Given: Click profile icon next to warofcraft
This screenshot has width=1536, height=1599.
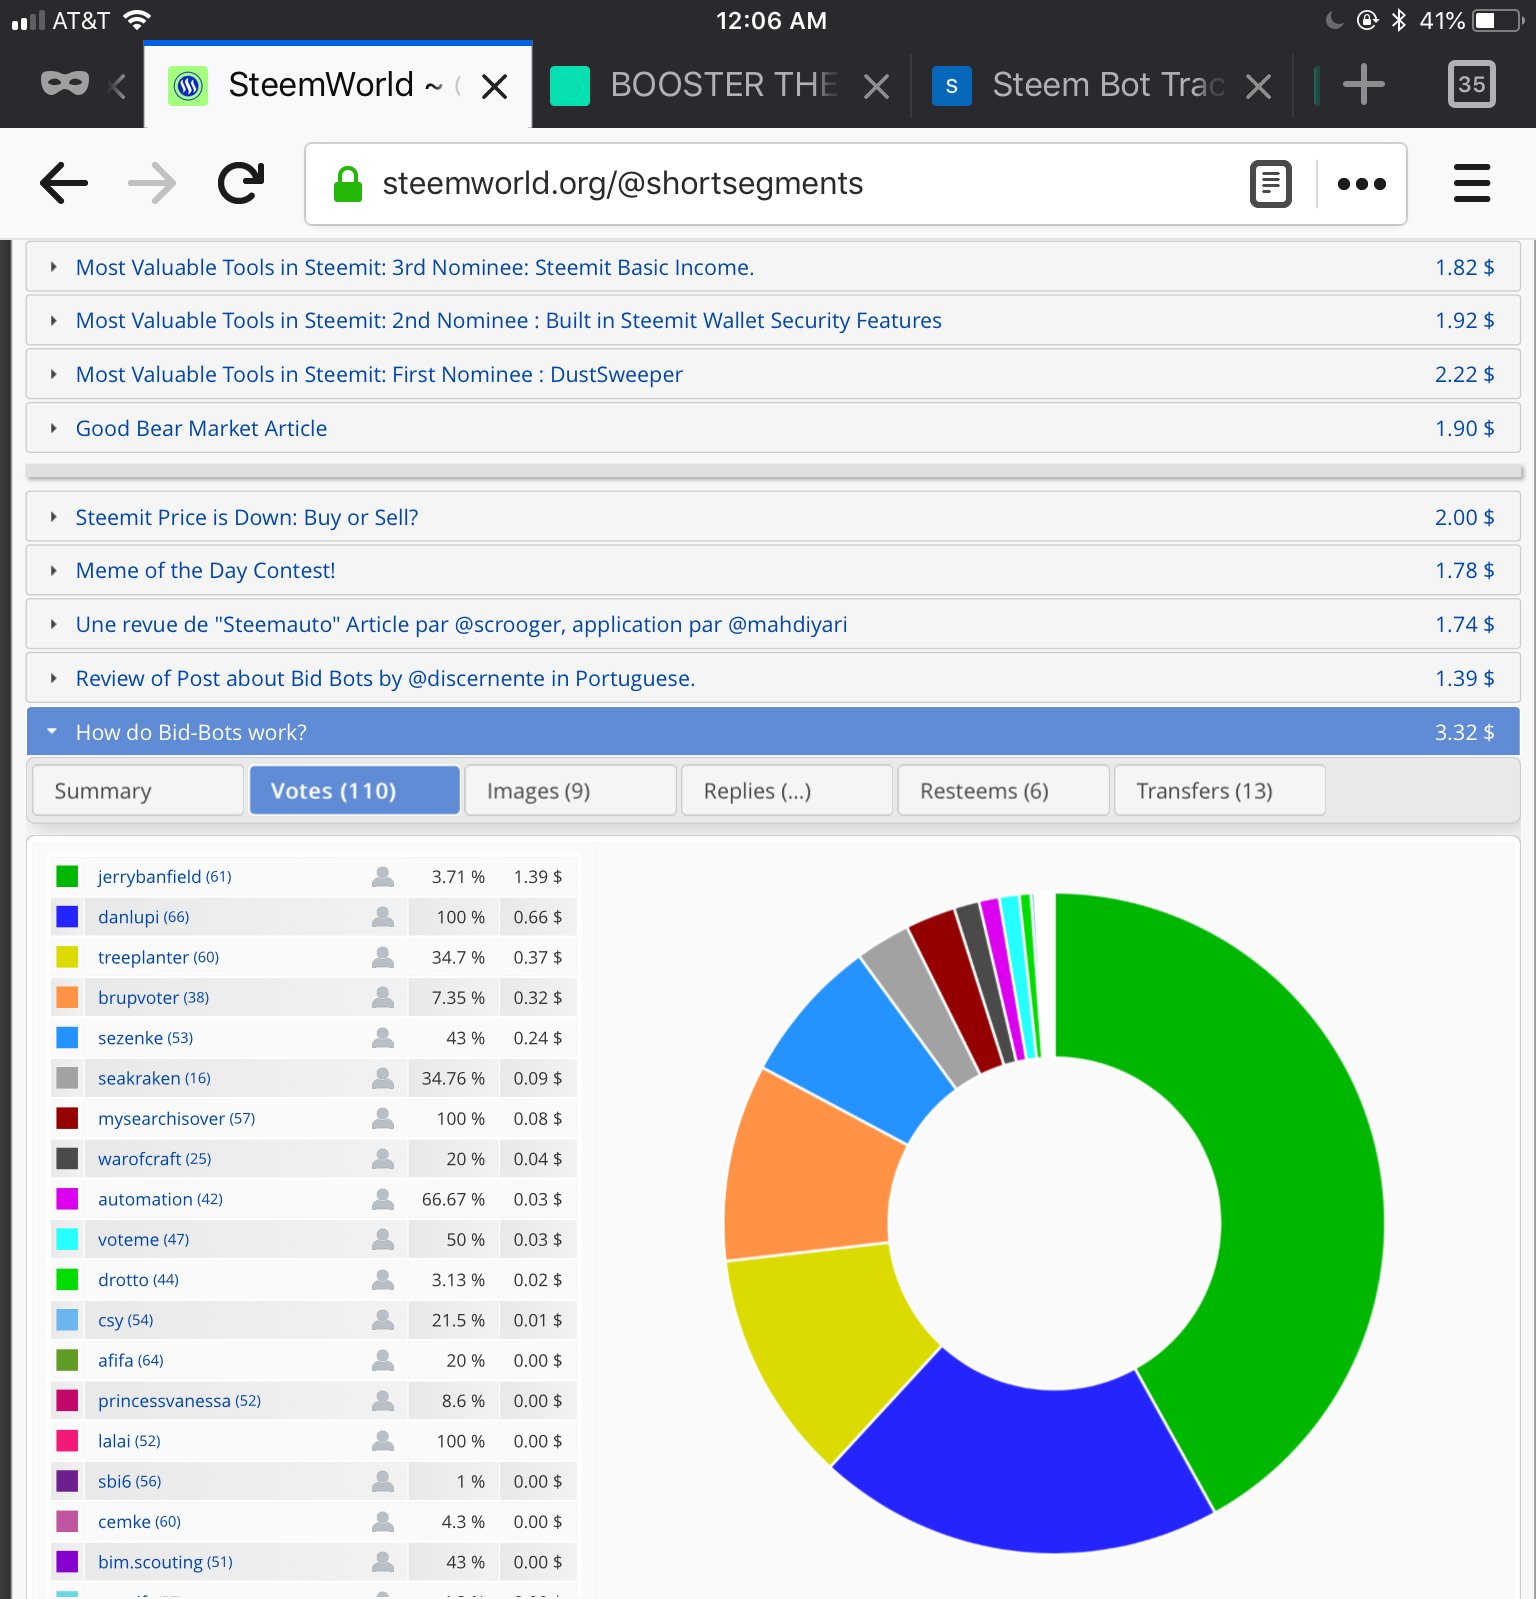Looking at the screenshot, I should pyautogui.click(x=382, y=1159).
